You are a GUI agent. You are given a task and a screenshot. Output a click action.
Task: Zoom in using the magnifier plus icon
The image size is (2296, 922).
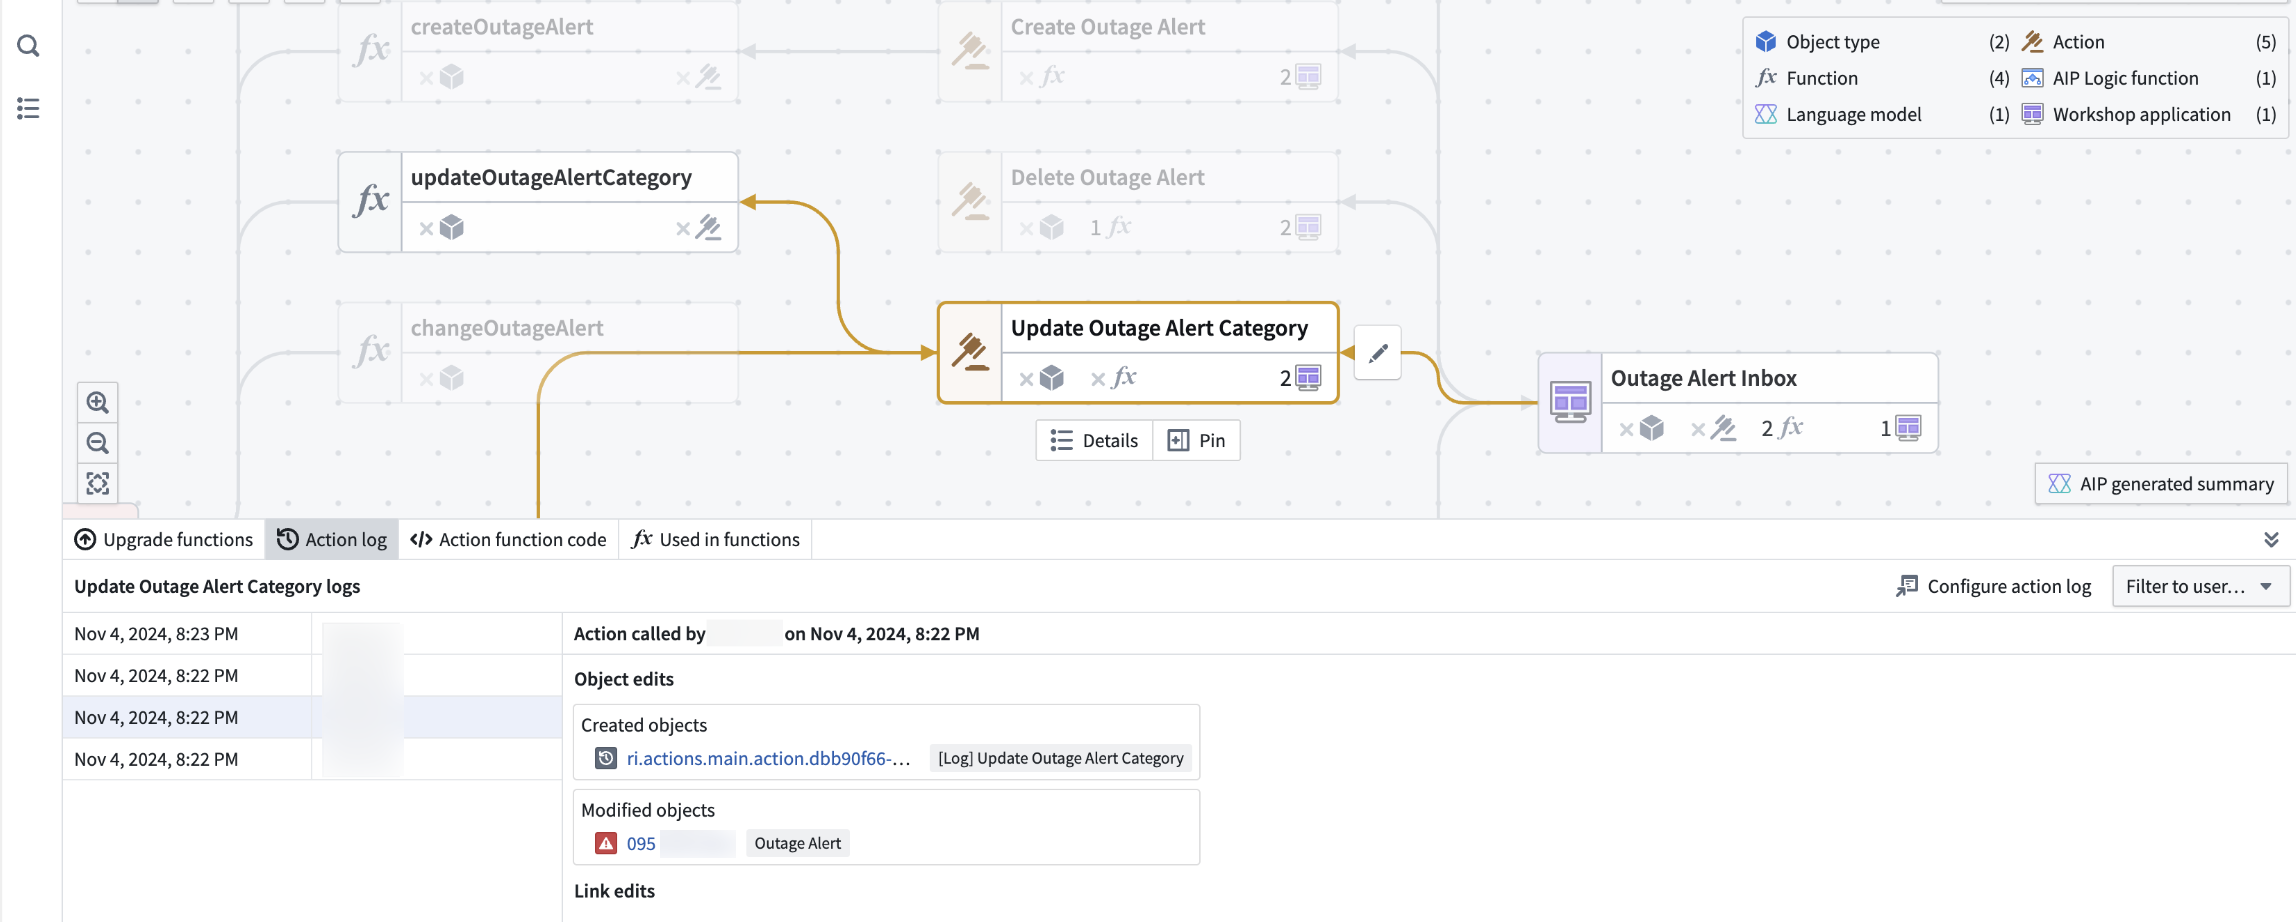coord(97,401)
